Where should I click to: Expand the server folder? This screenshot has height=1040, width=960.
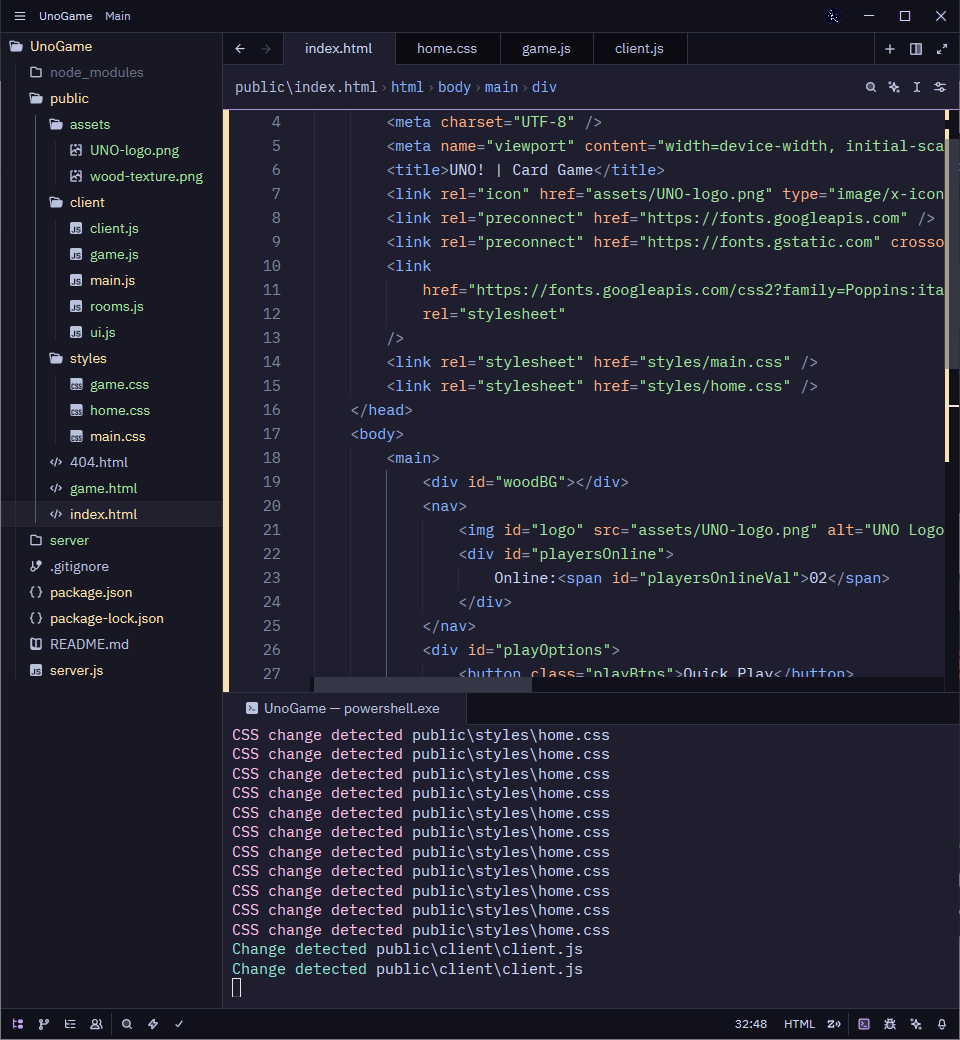(x=68, y=540)
